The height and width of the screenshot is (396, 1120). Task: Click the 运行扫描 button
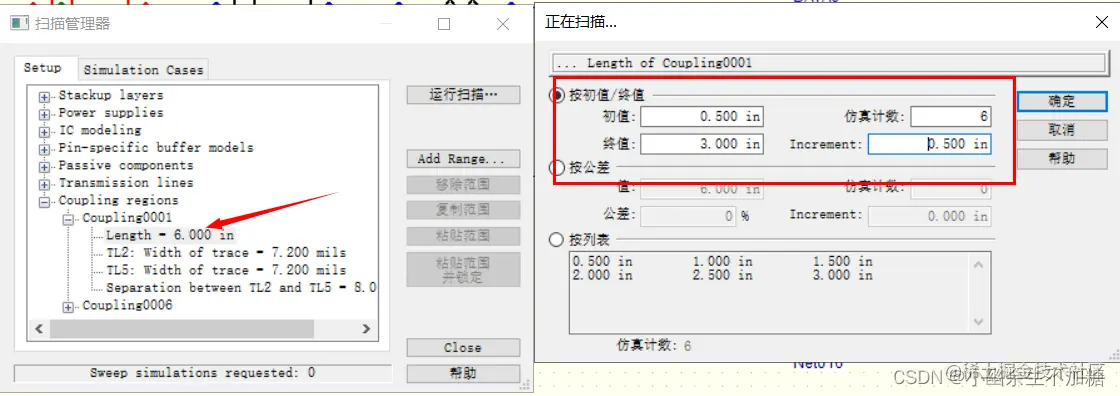pyautogui.click(x=463, y=94)
